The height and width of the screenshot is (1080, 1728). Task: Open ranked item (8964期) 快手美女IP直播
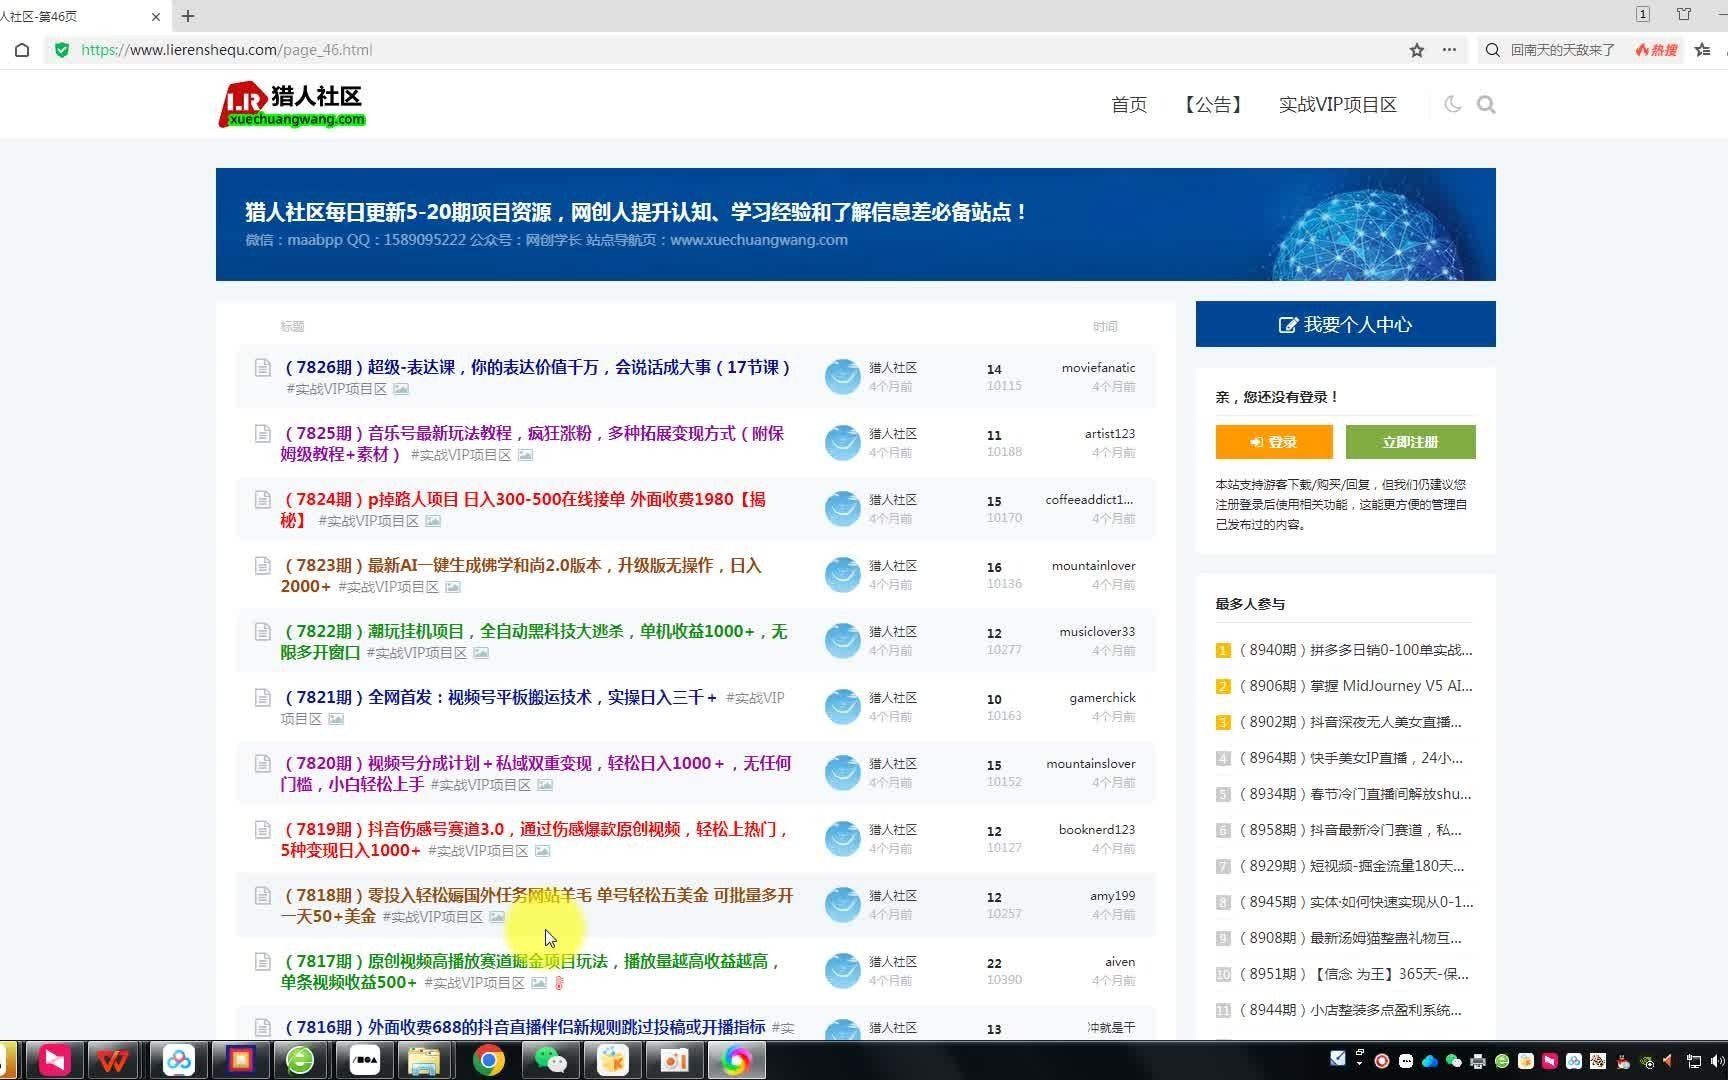point(1350,758)
